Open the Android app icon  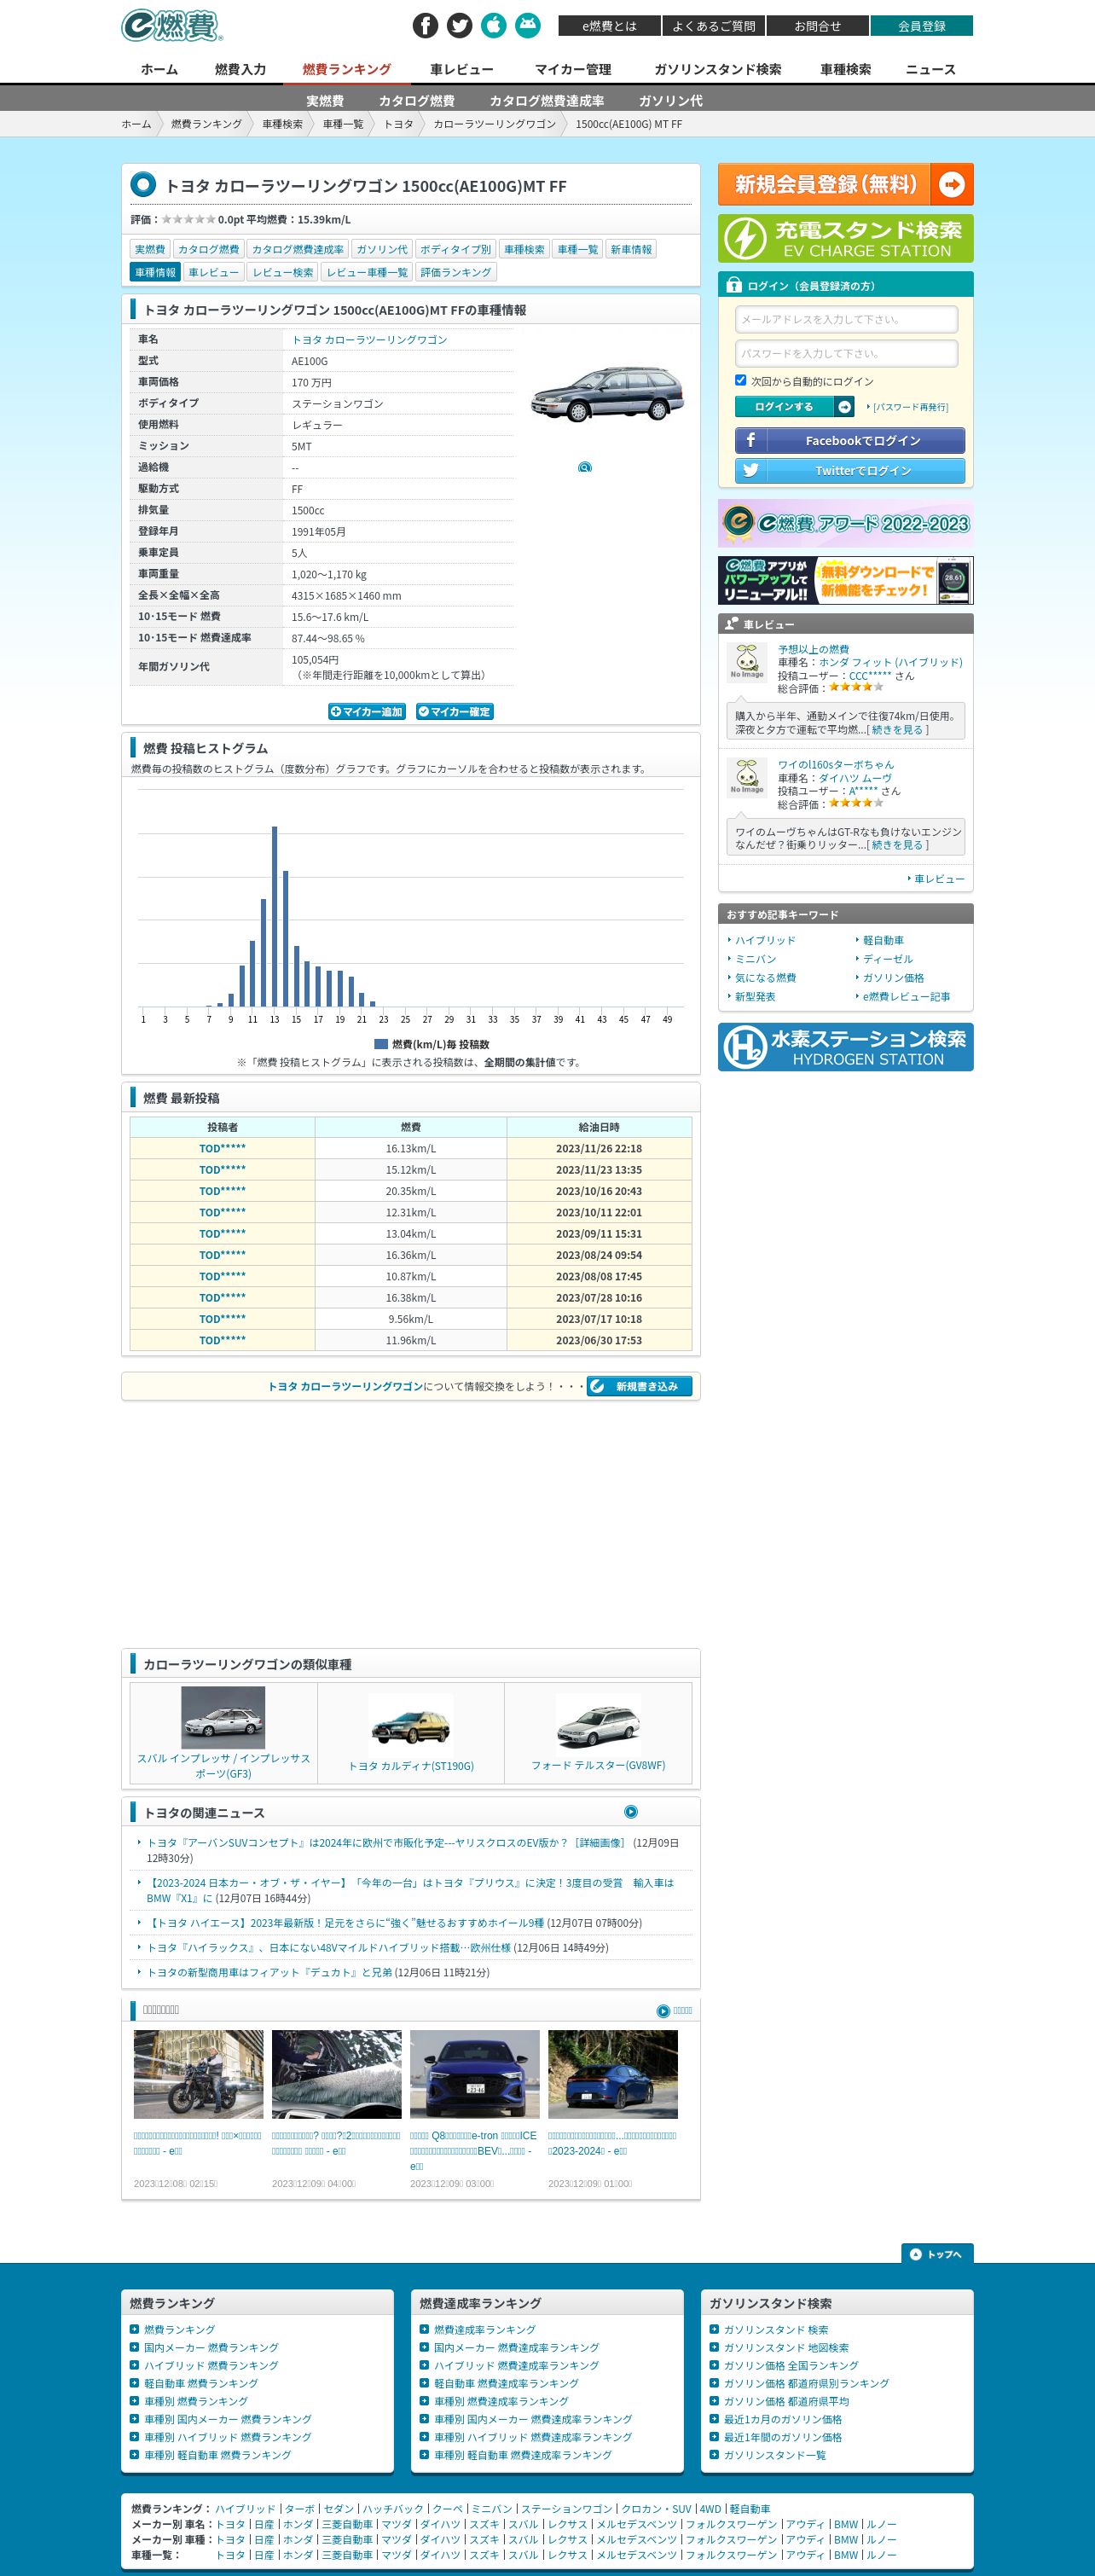click(528, 26)
